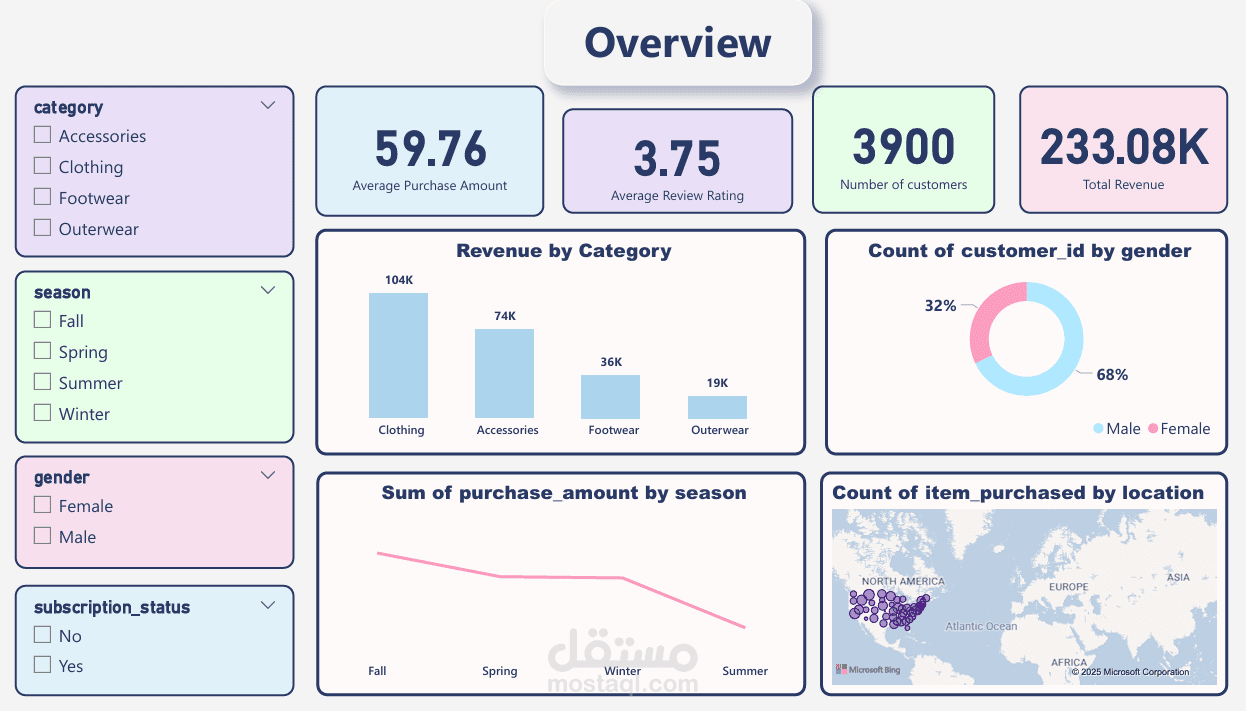
Task: Check the Accessories category checkbox
Action: (42, 134)
